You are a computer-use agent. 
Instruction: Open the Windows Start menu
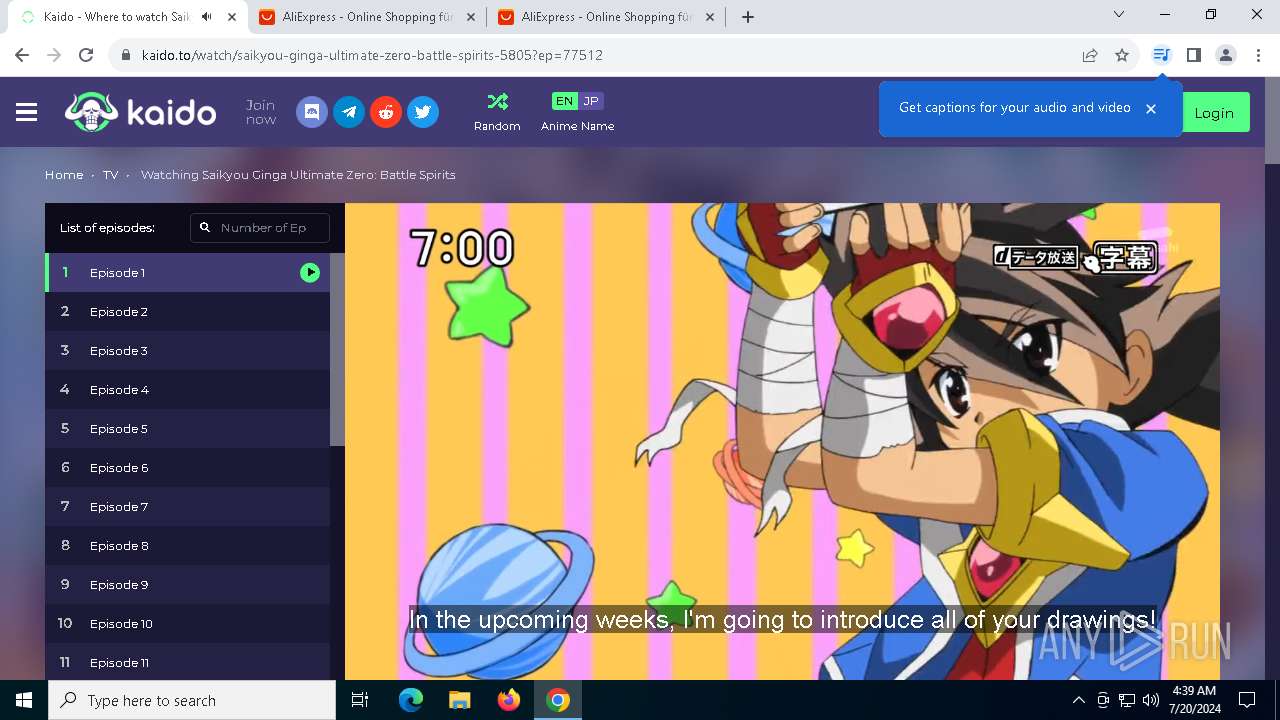(x=24, y=700)
